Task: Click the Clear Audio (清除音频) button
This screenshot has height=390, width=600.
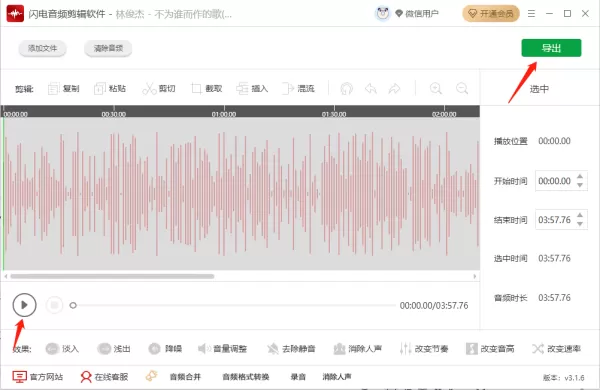Action: (108, 48)
